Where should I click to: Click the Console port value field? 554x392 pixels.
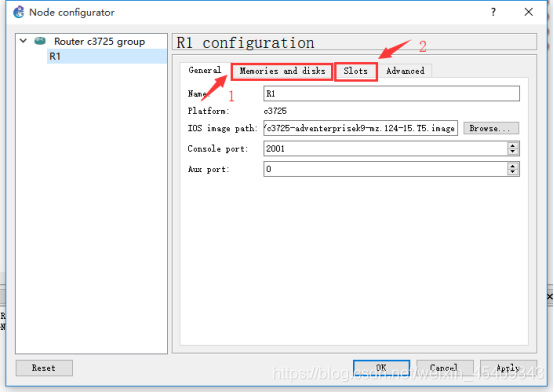[x=385, y=148]
